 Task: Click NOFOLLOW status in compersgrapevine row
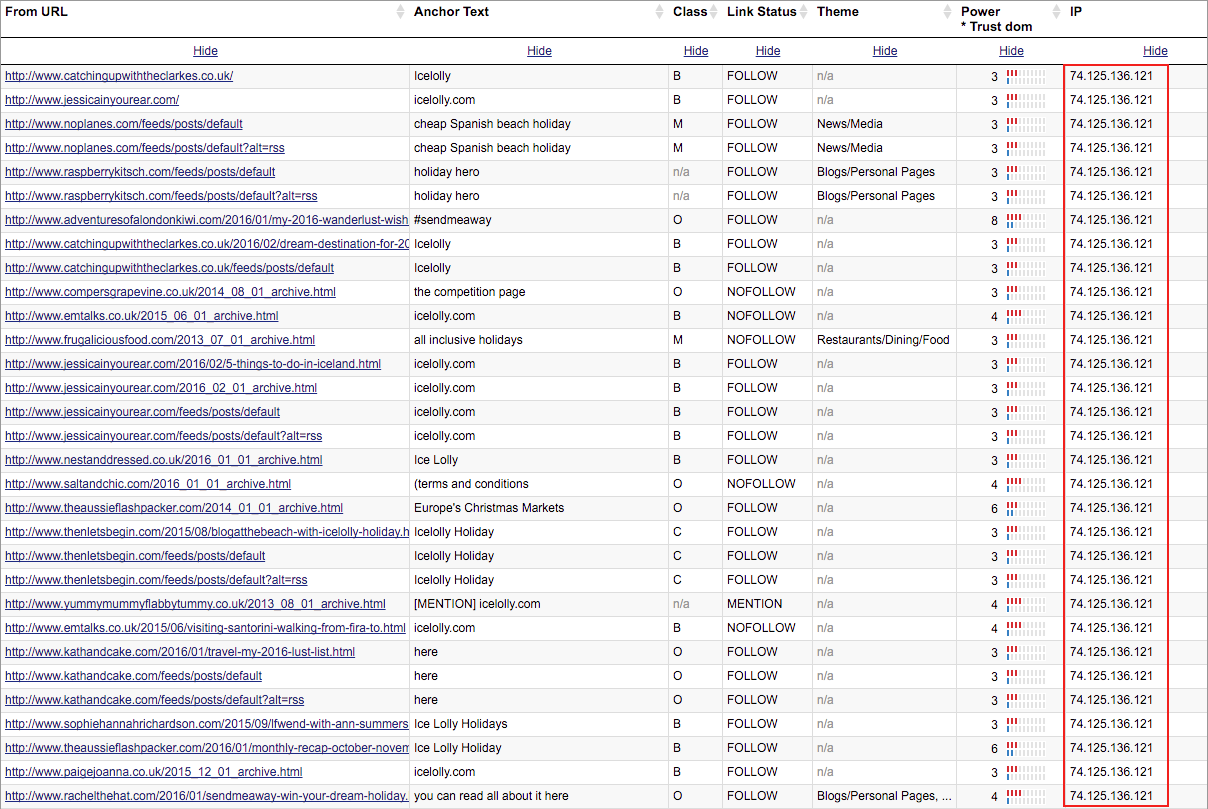[x=762, y=292]
